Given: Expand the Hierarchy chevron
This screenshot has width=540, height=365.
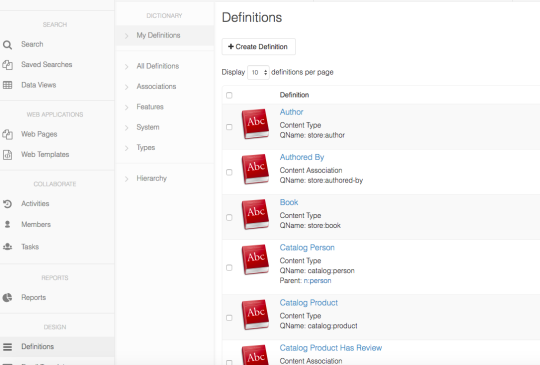Looking at the screenshot, I should tap(126, 179).
